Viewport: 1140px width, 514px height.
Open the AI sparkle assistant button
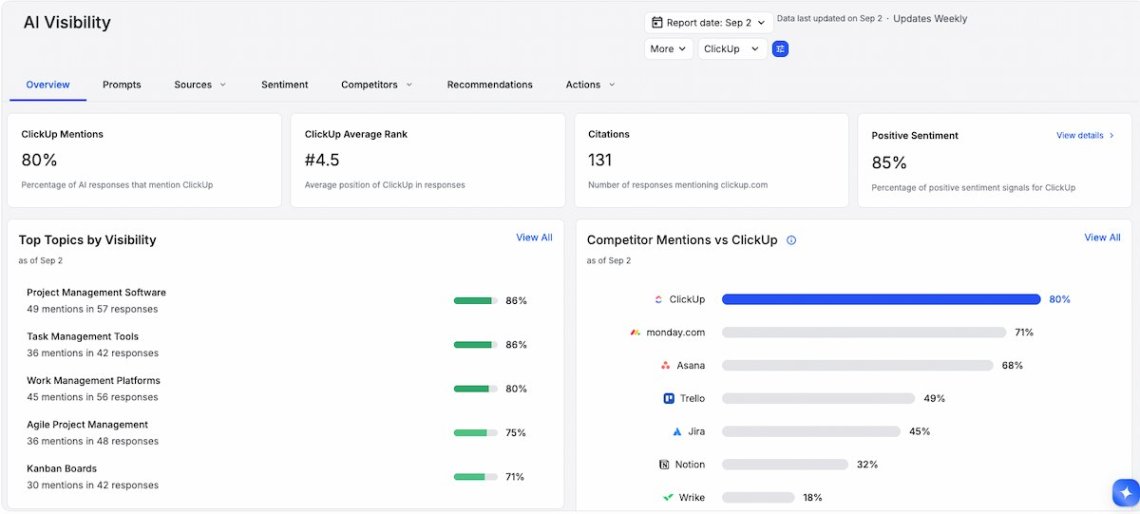pos(1126,492)
